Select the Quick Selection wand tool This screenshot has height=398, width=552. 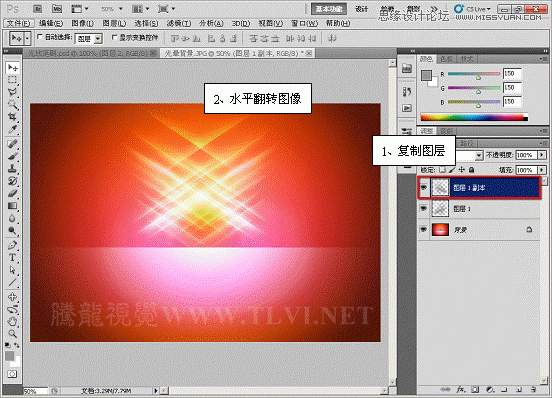click(13, 105)
